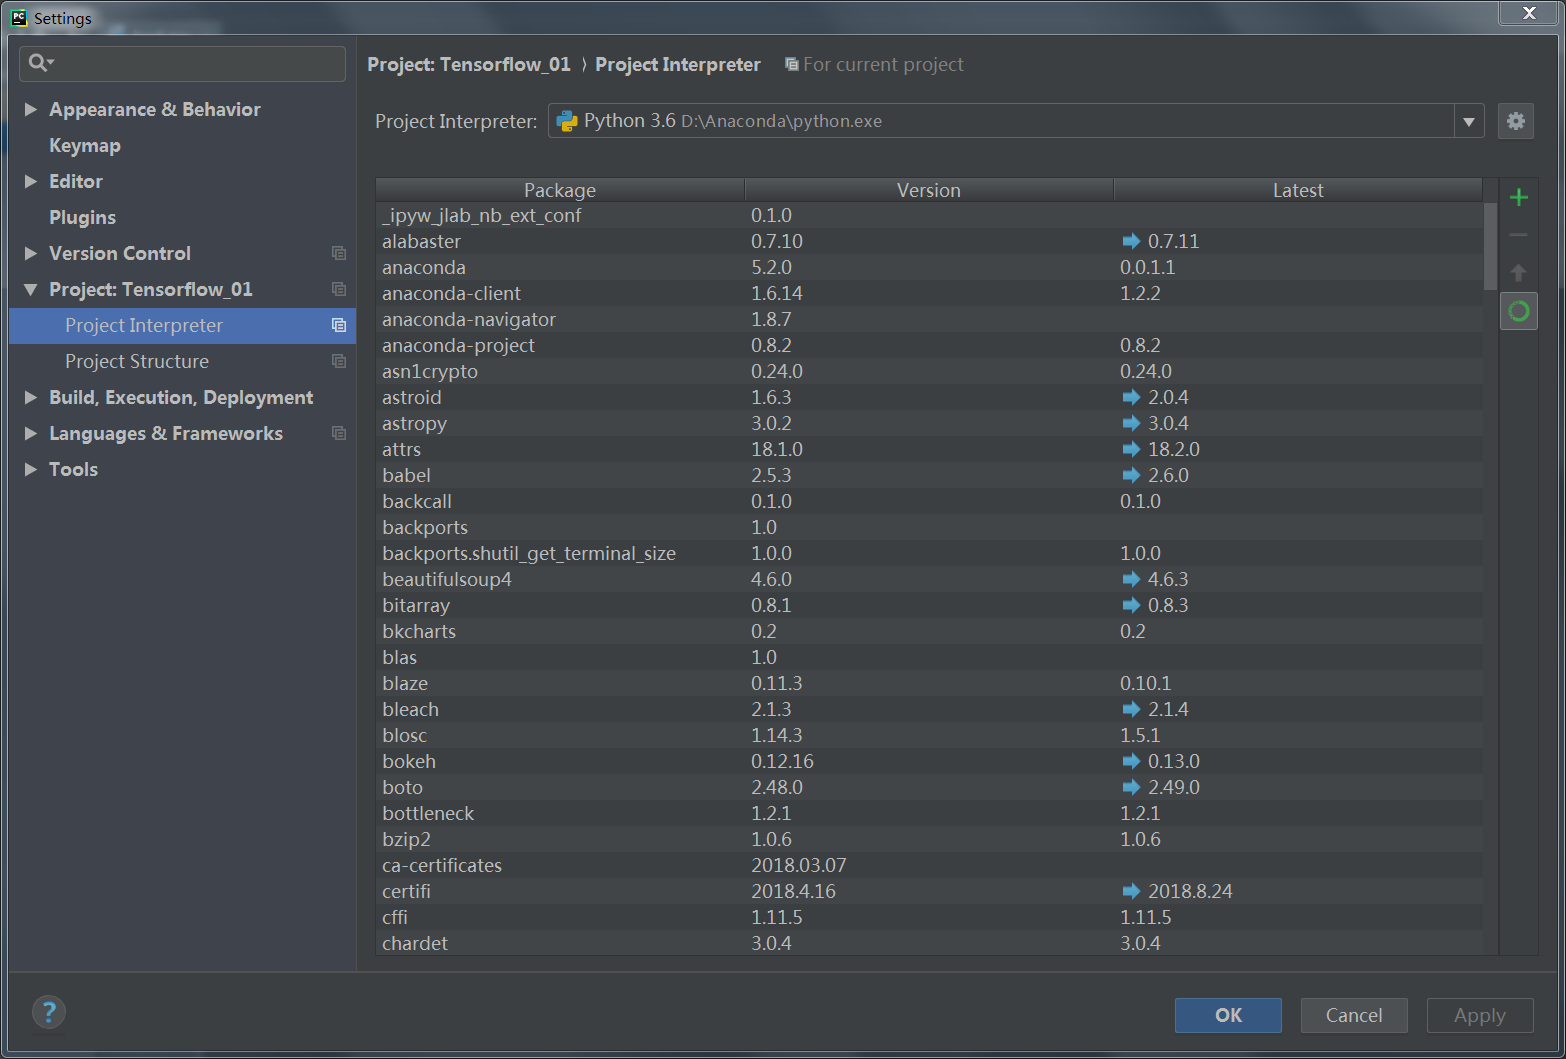Click the help question mark icon
The image size is (1566, 1059).
[49, 1012]
